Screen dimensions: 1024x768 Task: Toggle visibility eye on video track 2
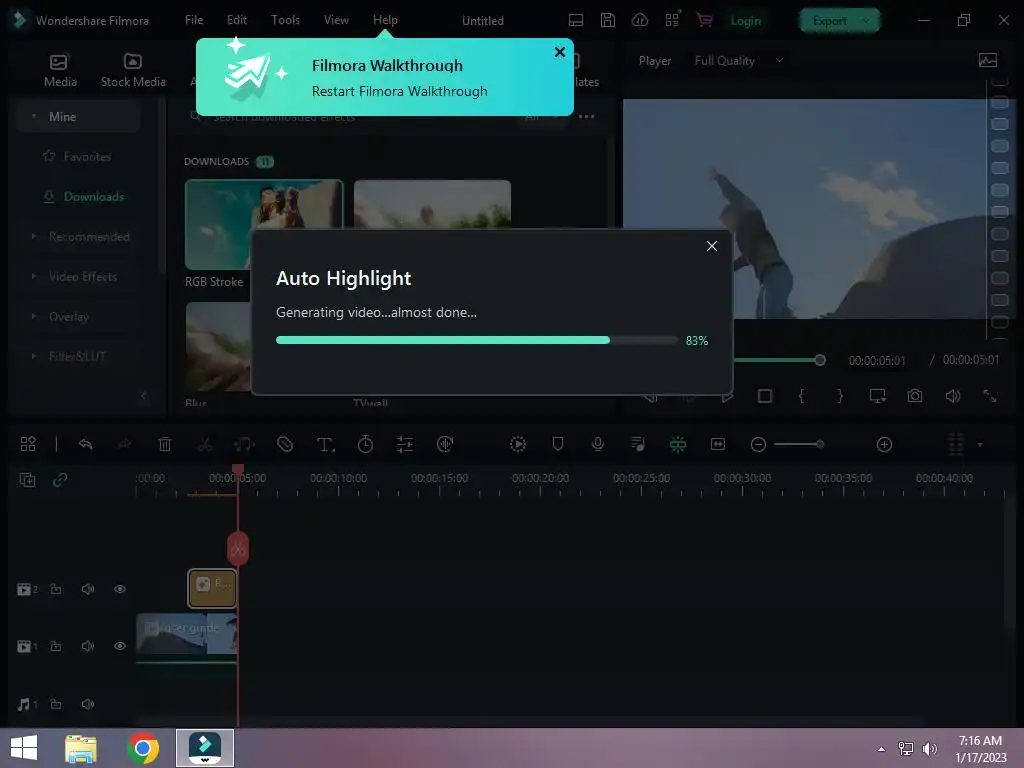click(x=120, y=589)
